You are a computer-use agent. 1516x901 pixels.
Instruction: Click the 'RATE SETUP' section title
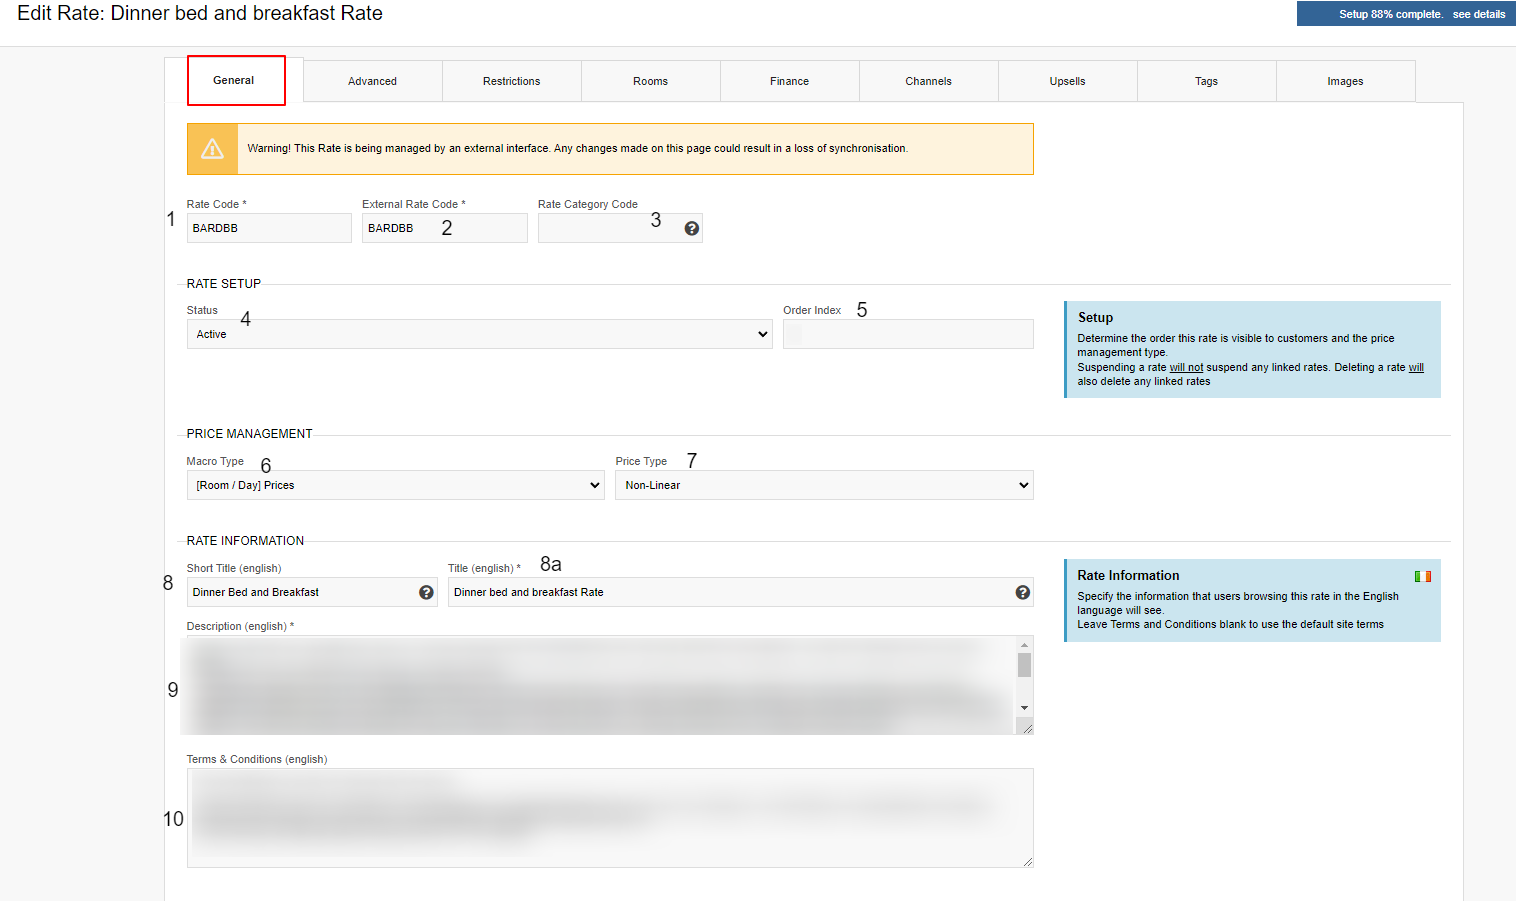pyautogui.click(x=223, y=284)
